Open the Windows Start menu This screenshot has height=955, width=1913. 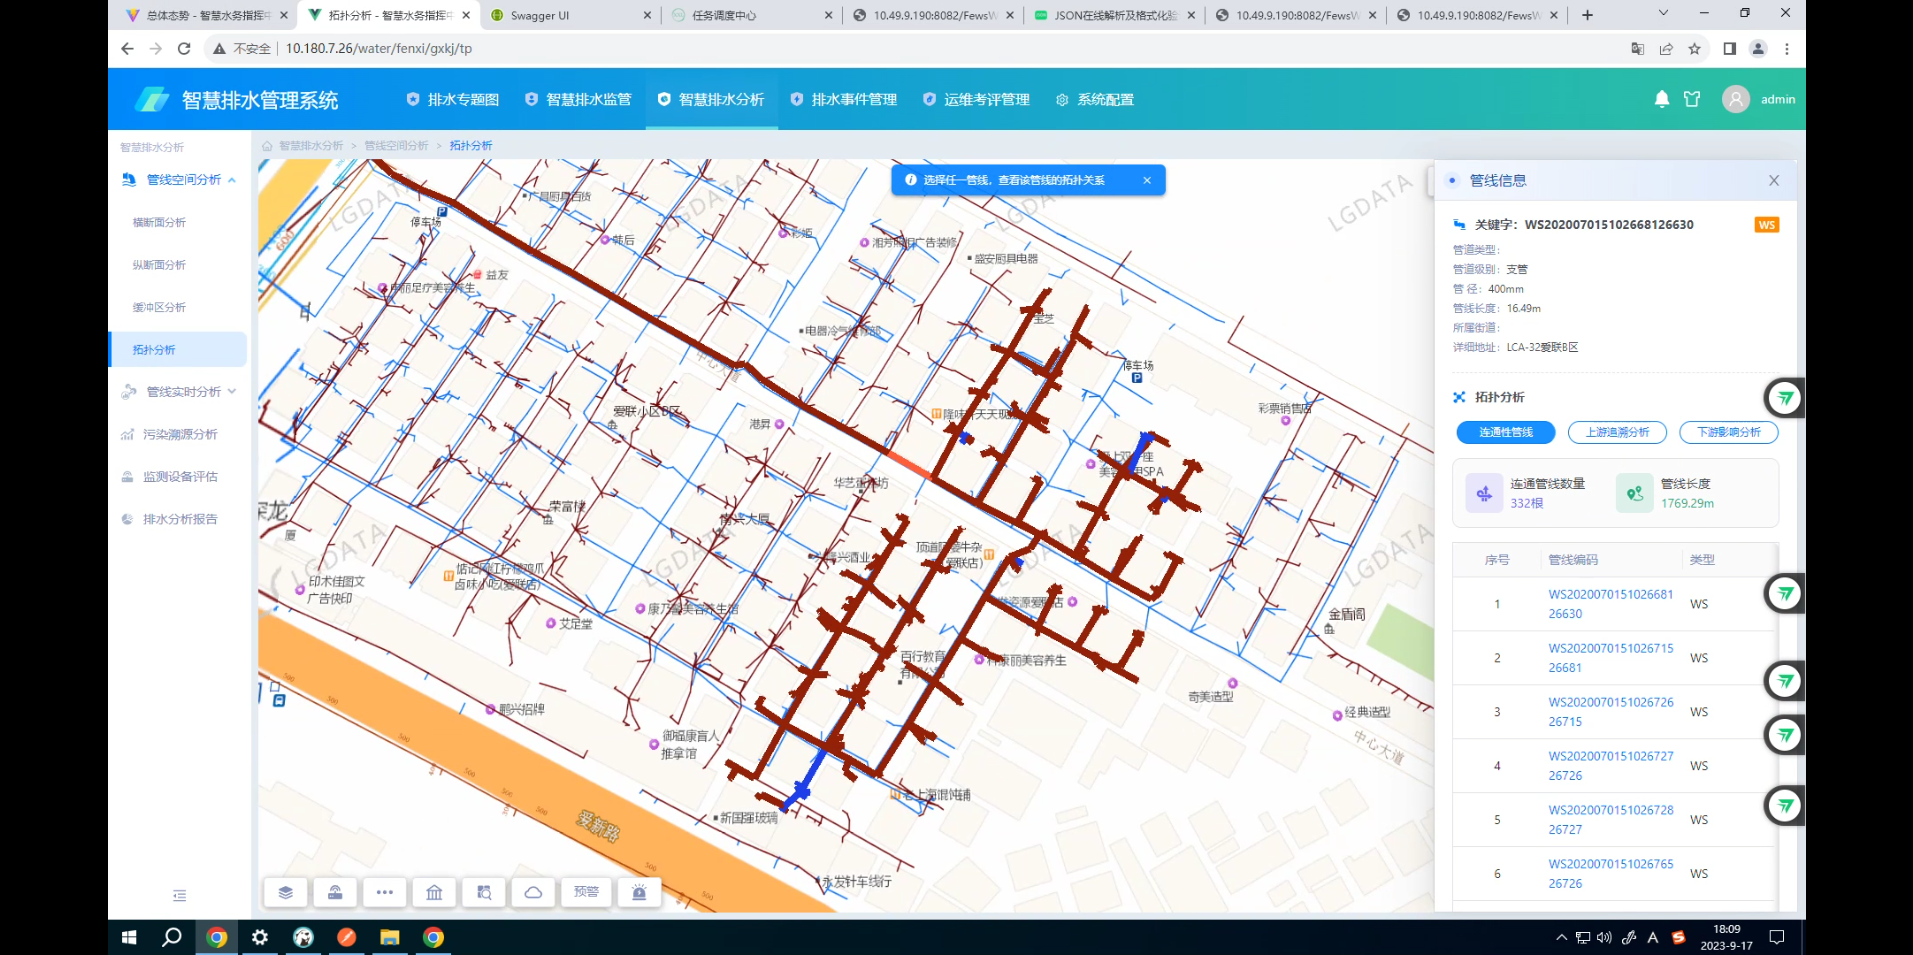[129, 937]
